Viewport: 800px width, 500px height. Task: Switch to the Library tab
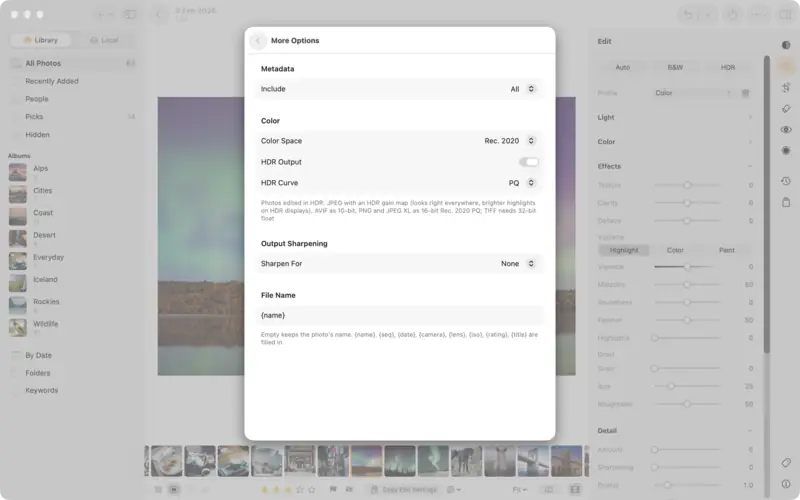tap(41, 40)
